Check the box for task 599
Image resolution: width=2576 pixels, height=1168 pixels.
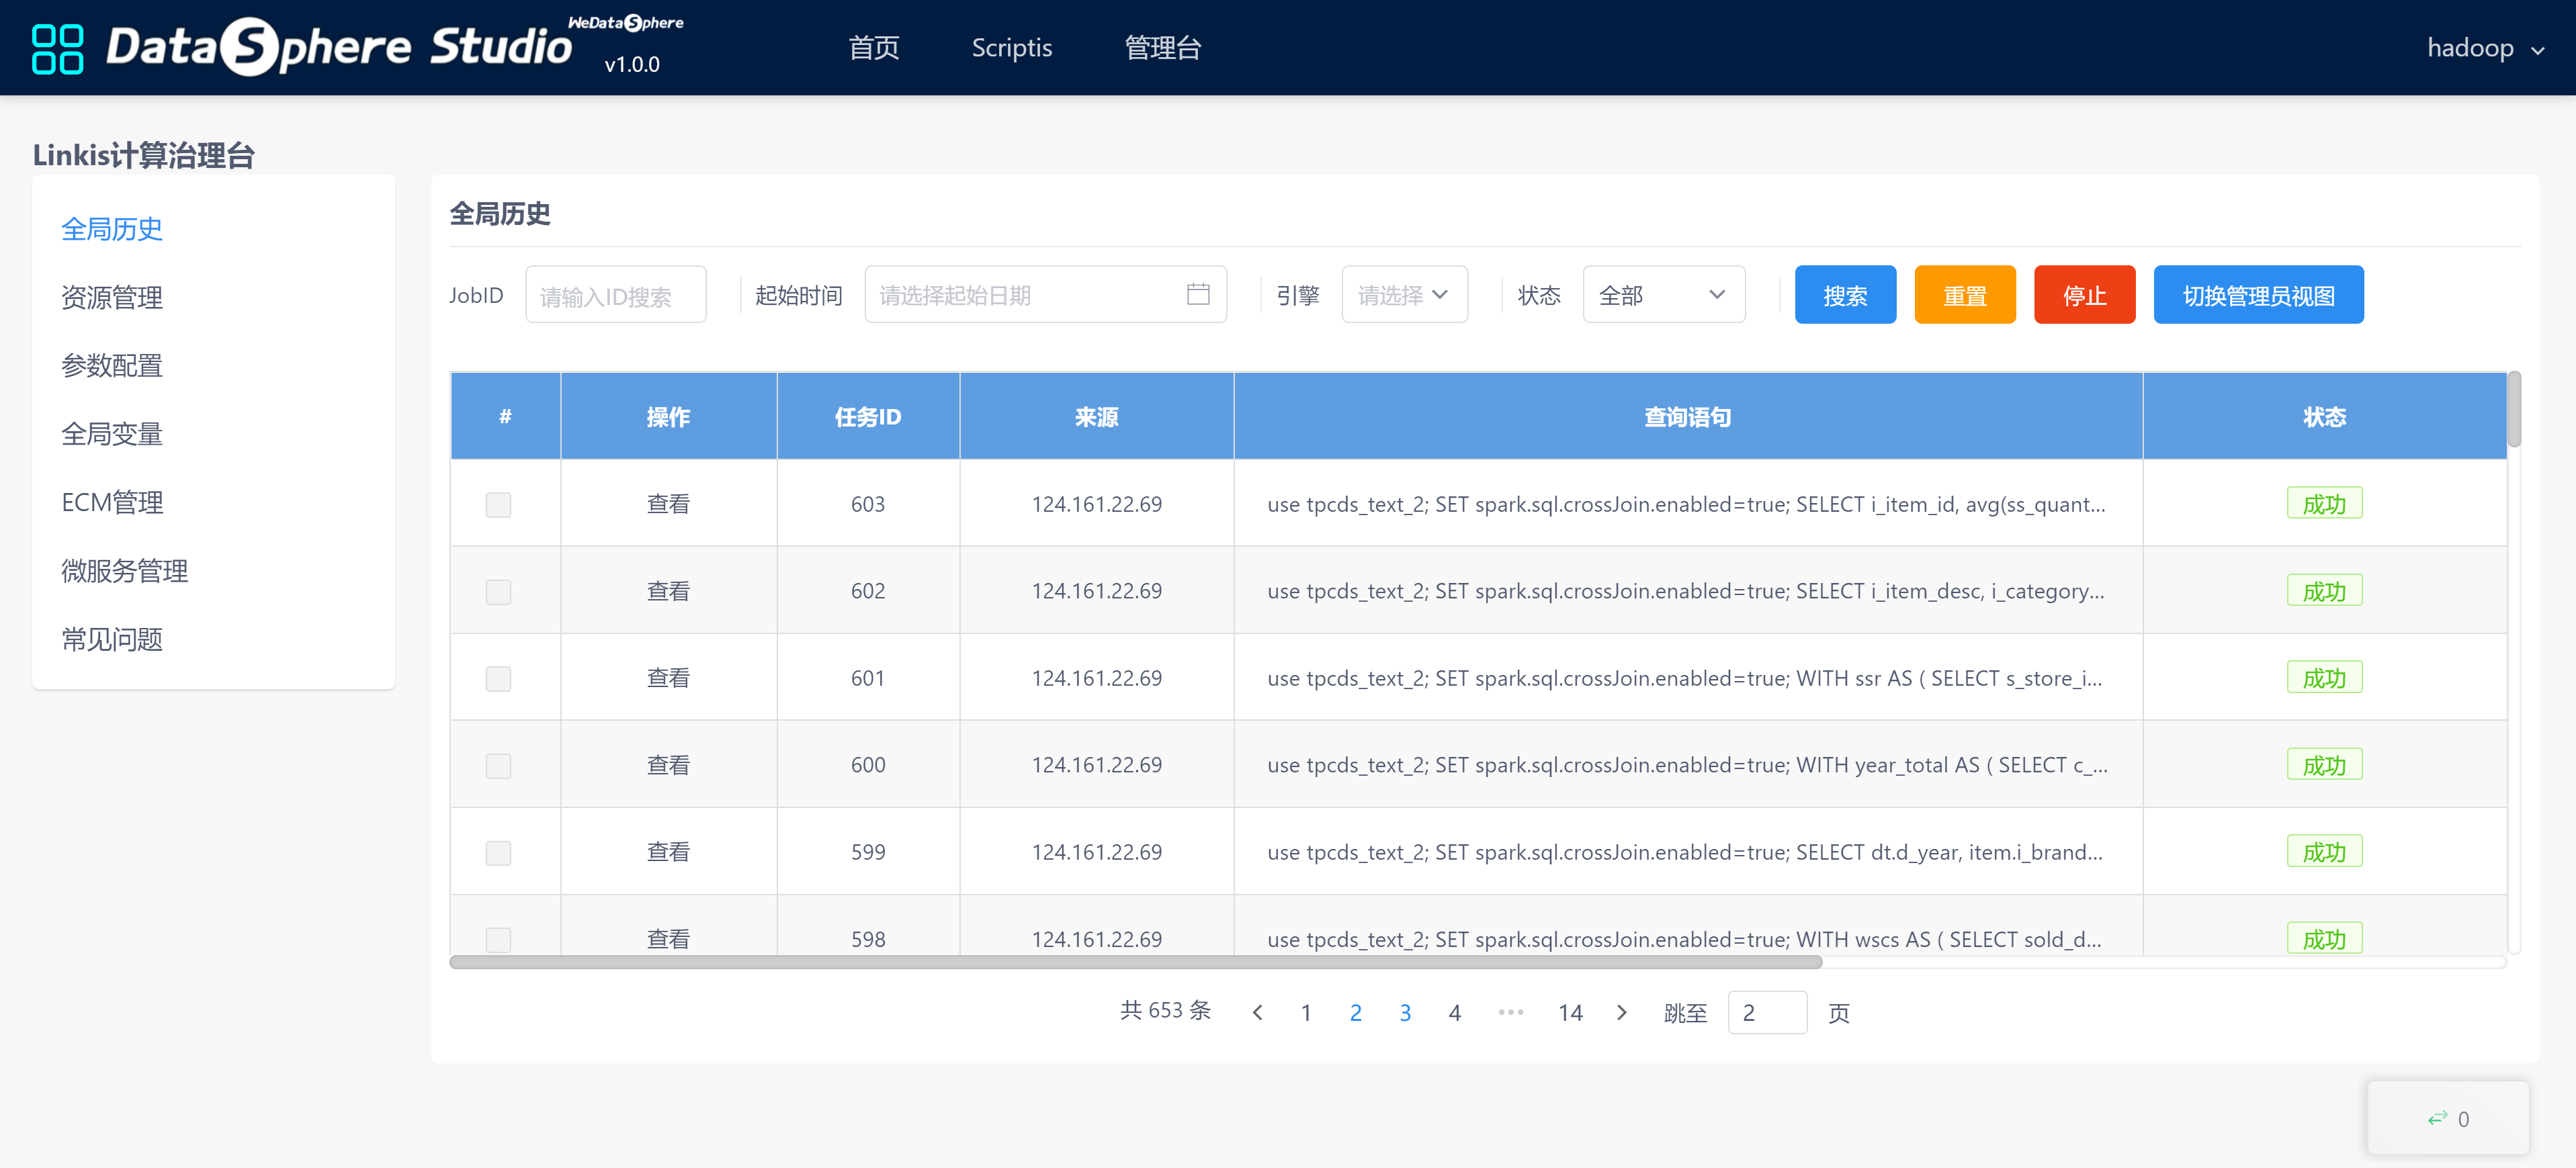[498, 853]
